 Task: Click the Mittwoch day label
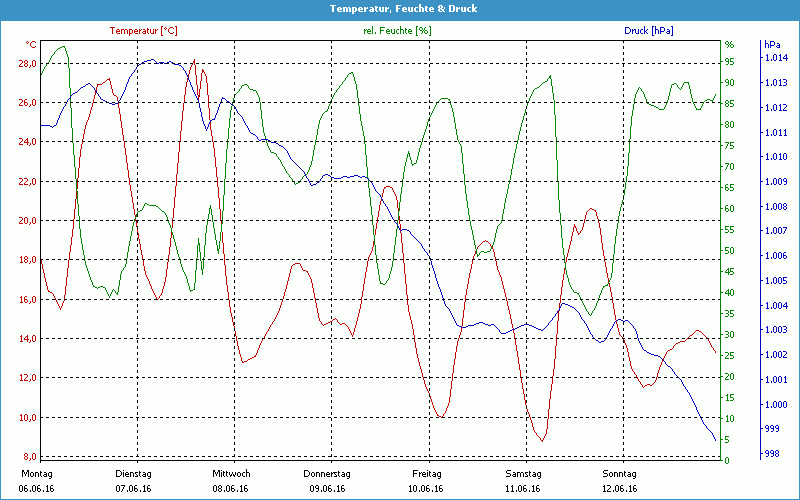click(231, 473)
